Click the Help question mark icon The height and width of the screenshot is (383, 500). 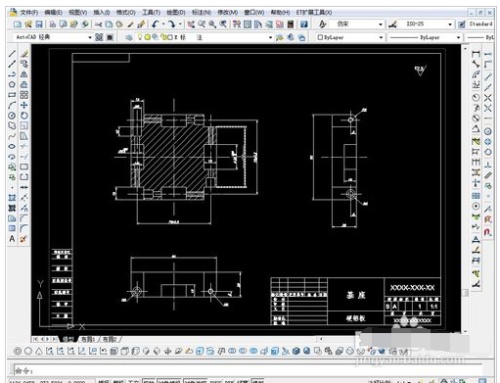coord(304,24)
